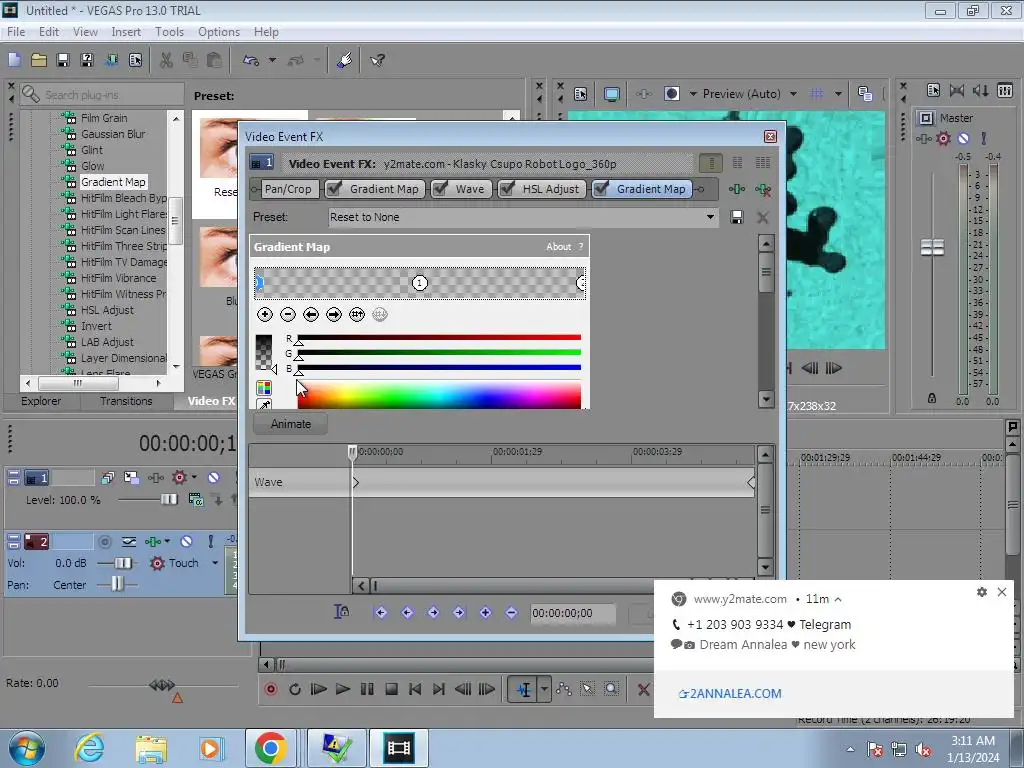Viewport: 1024px width, 768px height.
Task: Remove selected plug-in from chain icon
Action: click(x=763, y=189)
